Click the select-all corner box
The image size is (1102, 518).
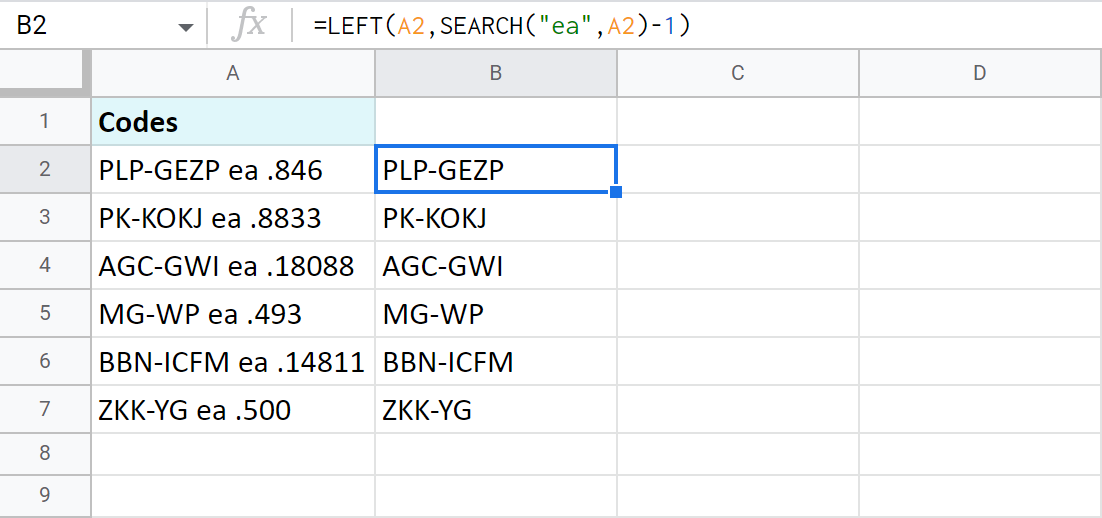pos(45,73)
